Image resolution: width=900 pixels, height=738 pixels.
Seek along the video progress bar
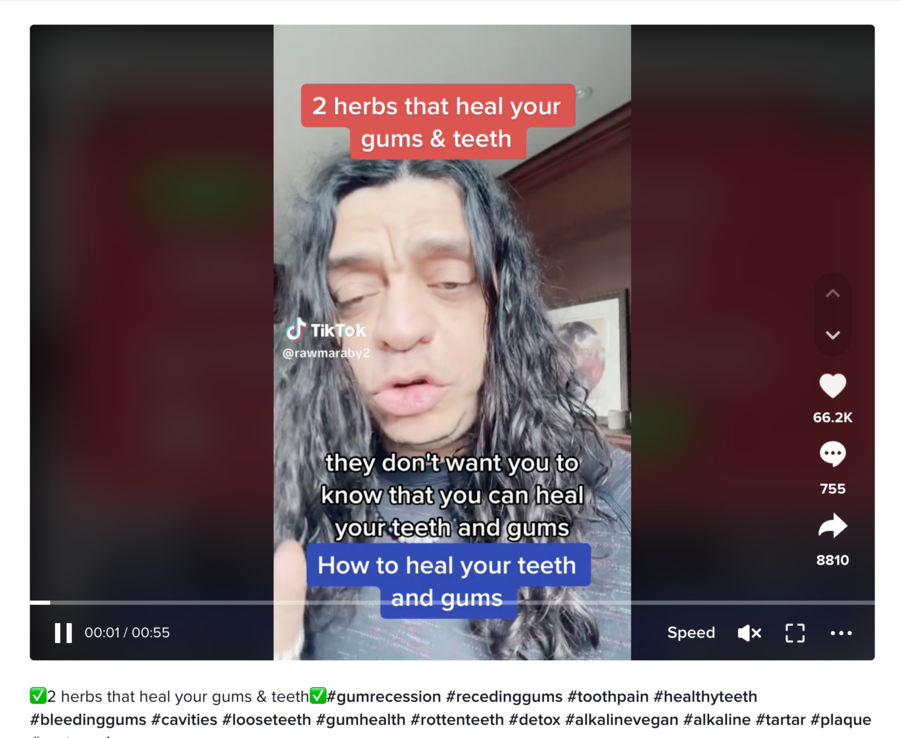point(452,603)
